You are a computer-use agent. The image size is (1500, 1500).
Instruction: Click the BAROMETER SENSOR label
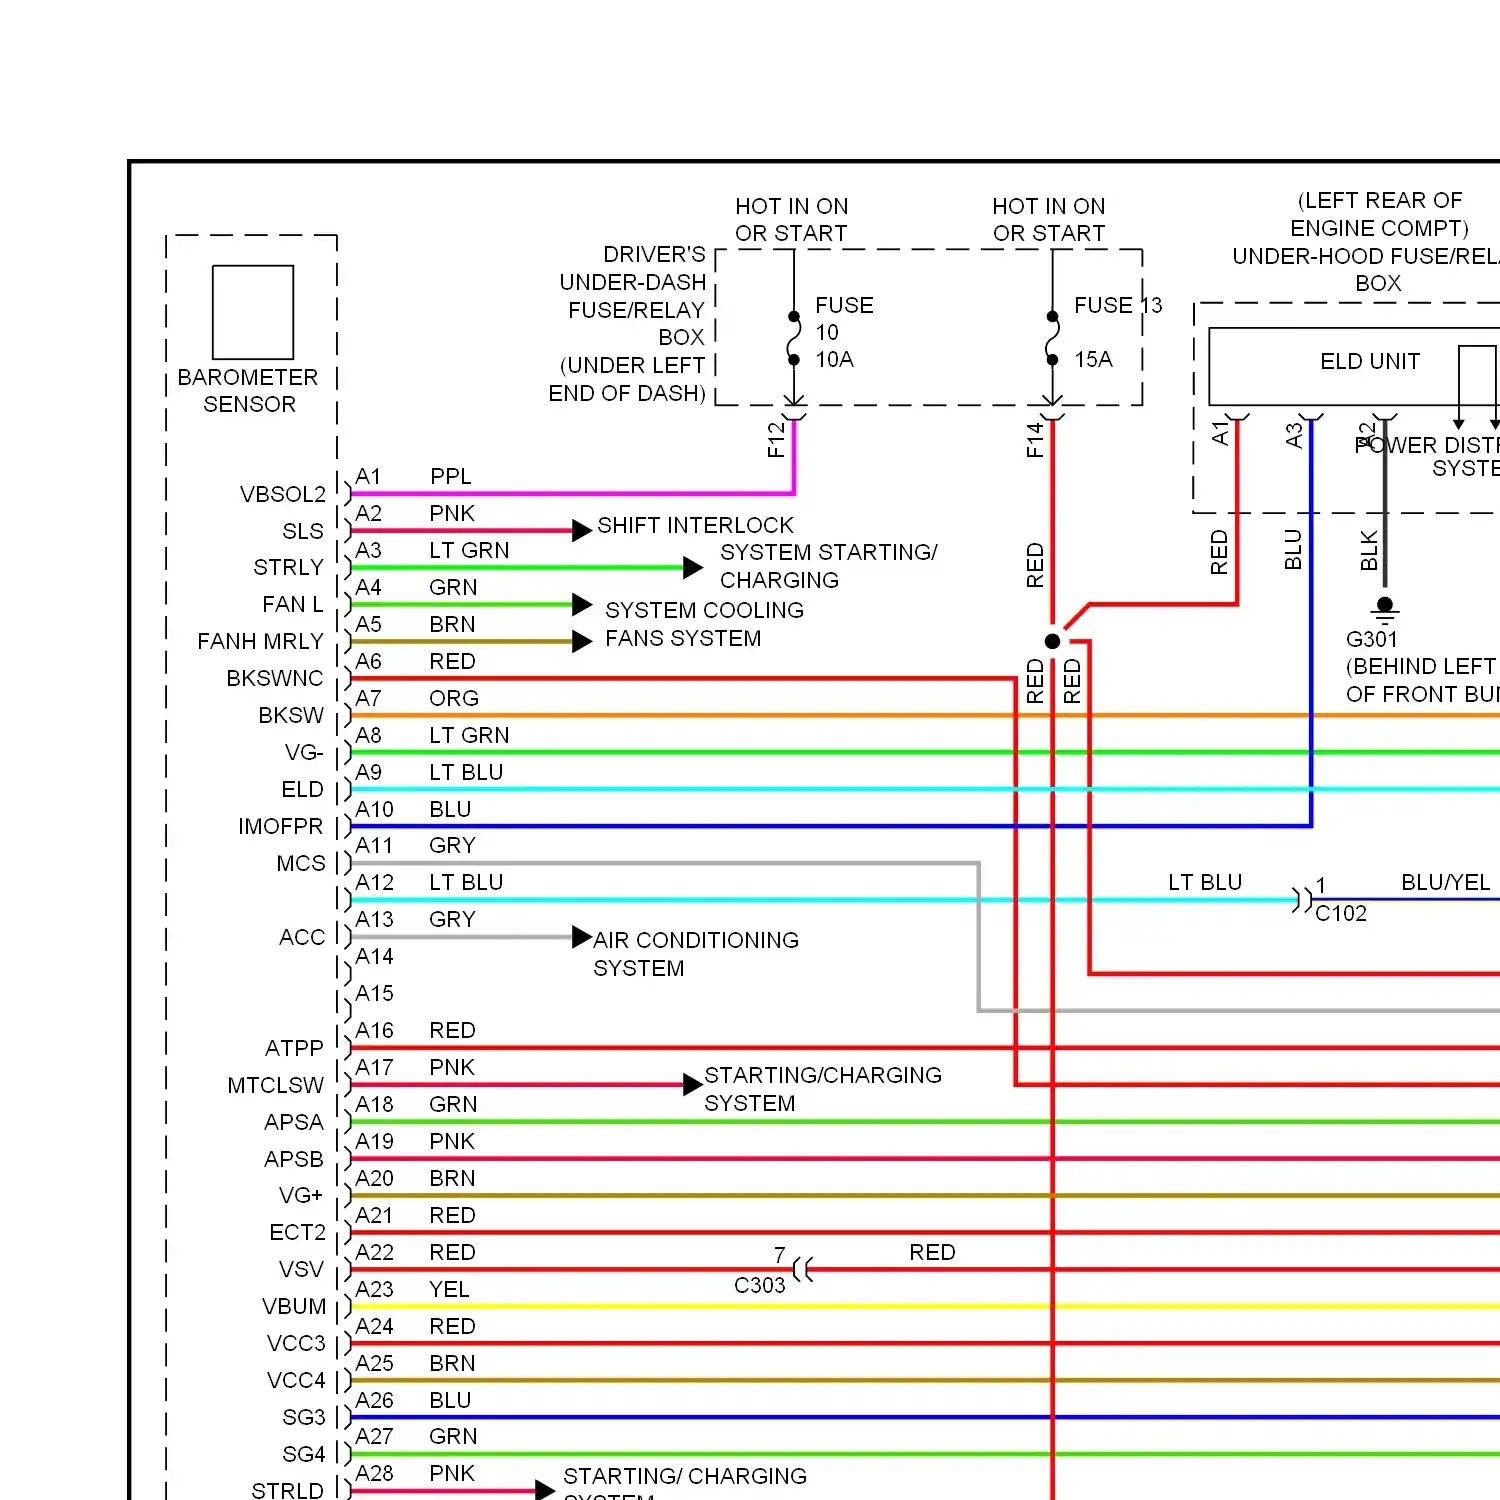[248, 391]
